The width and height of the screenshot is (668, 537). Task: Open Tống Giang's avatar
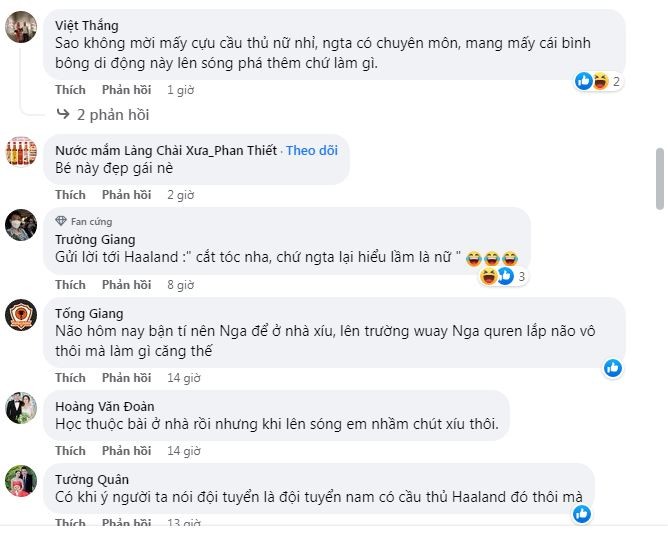(22, 314)
